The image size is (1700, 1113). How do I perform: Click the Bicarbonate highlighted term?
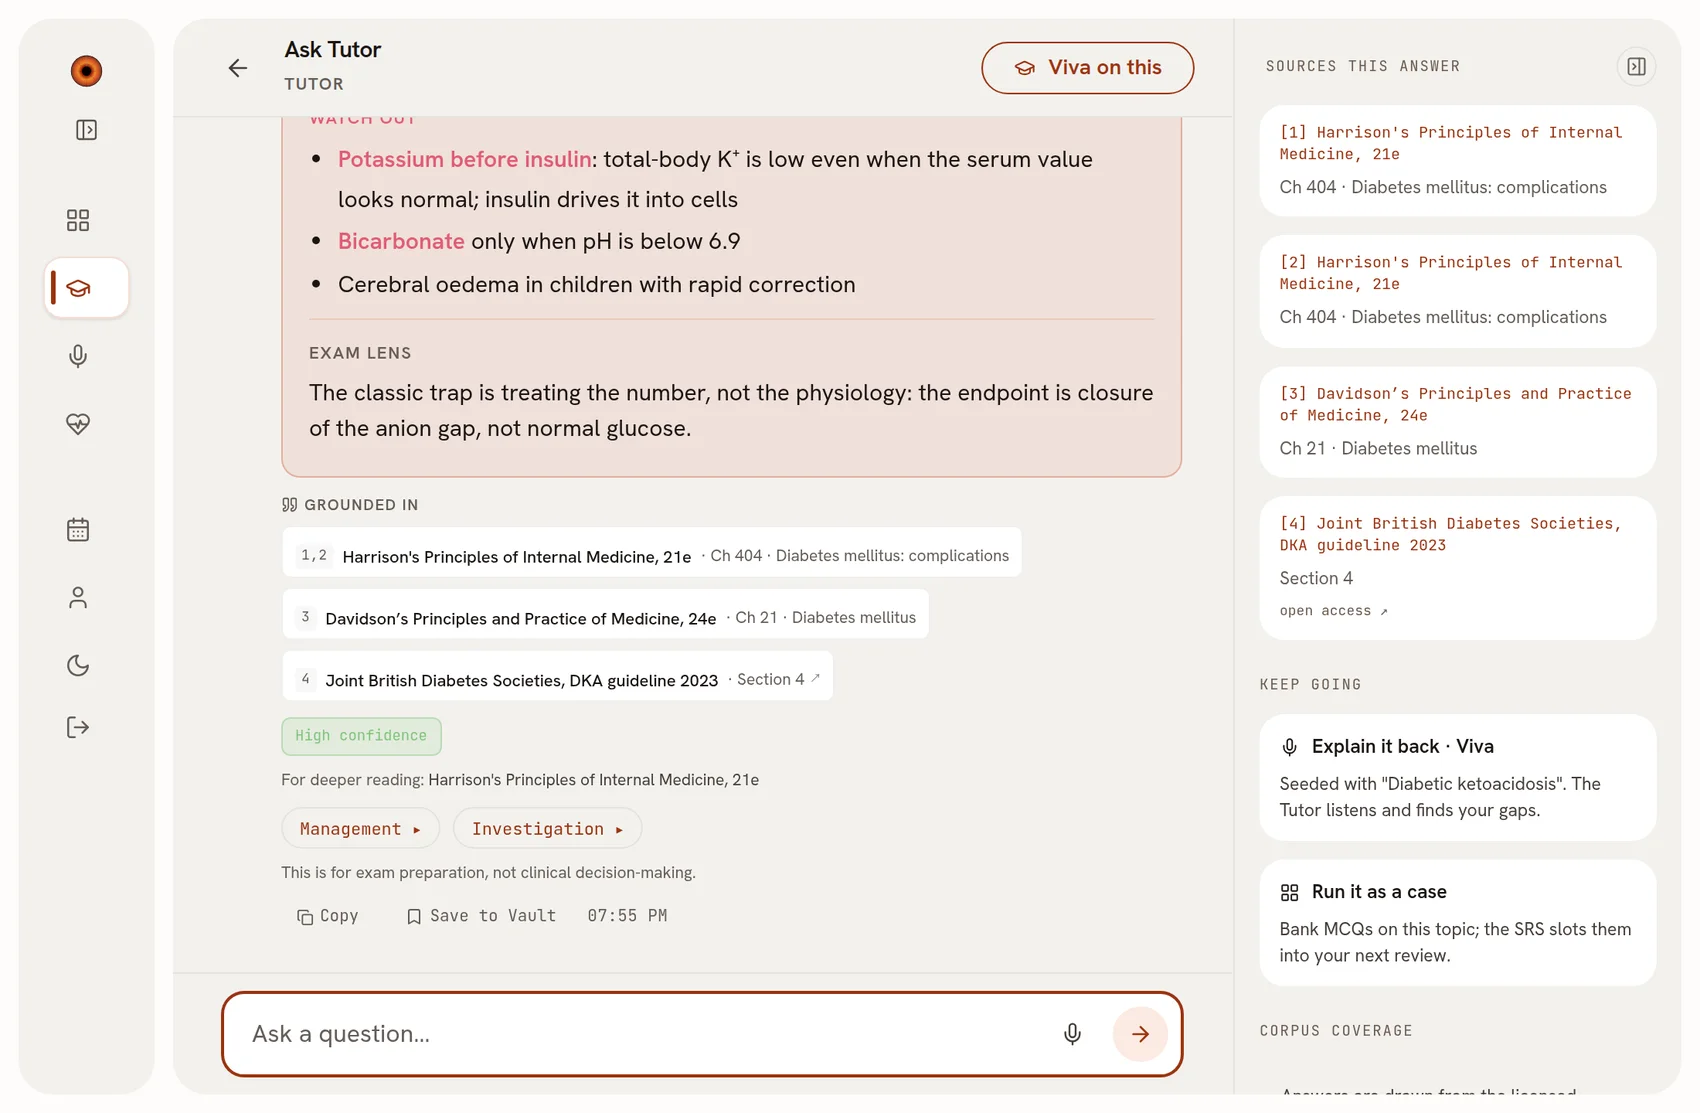point(401,241)
